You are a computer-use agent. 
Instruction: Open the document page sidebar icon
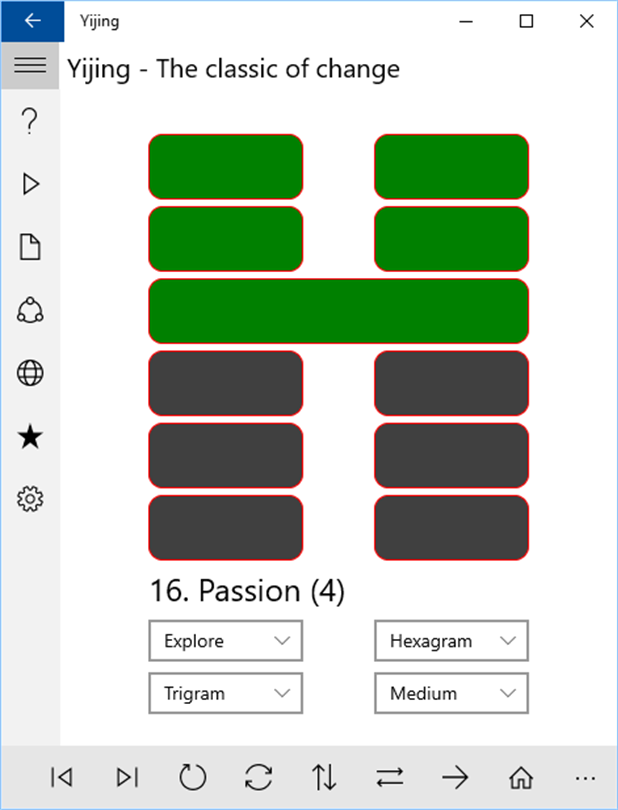[x=30, y=247]
